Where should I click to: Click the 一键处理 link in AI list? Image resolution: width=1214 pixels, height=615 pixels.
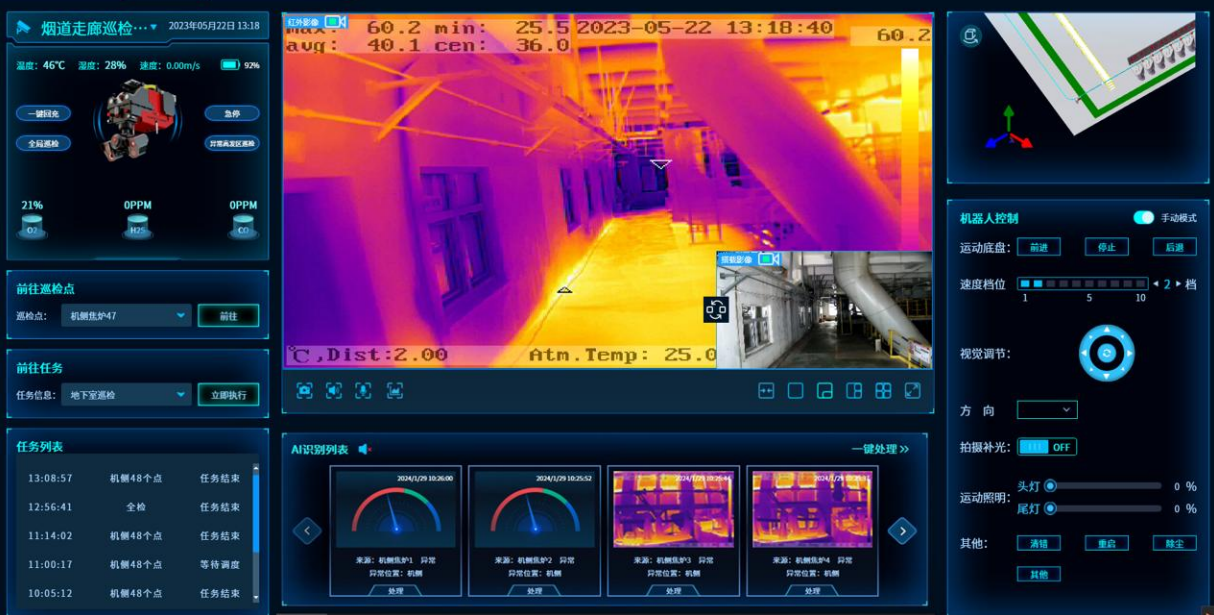pos(879,450)
